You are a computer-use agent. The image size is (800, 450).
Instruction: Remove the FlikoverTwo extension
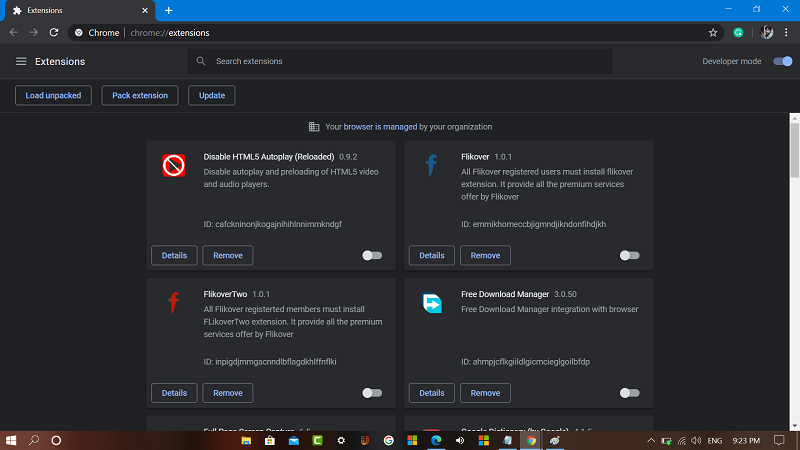(228, 393)
